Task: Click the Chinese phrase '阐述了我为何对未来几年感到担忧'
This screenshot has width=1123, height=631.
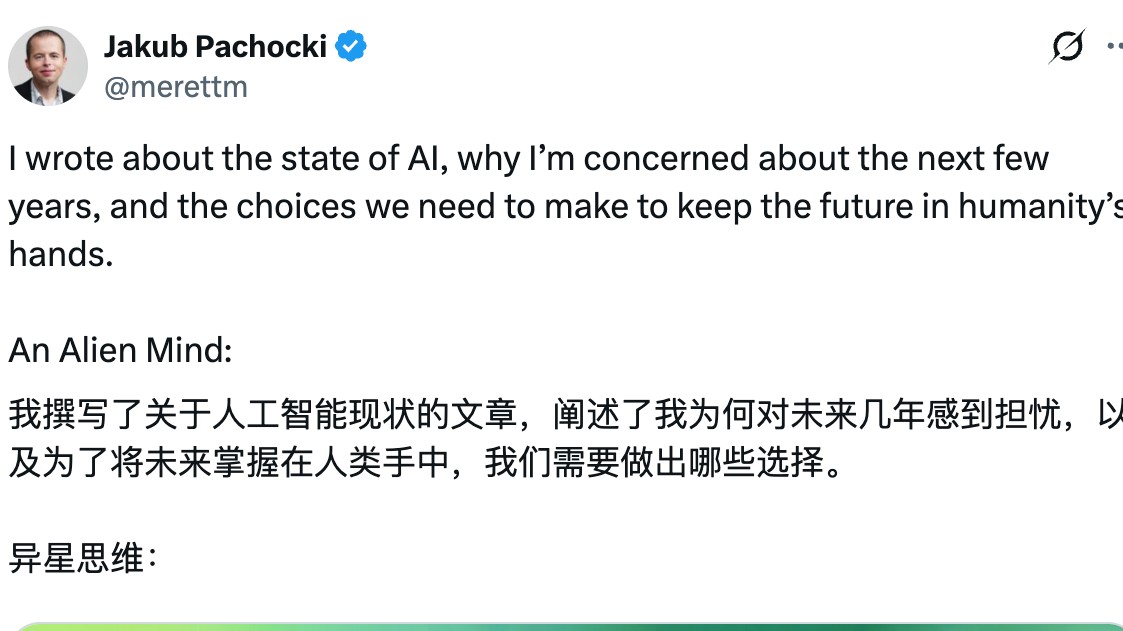Action: pyautogui.click(x=806, y=415)
